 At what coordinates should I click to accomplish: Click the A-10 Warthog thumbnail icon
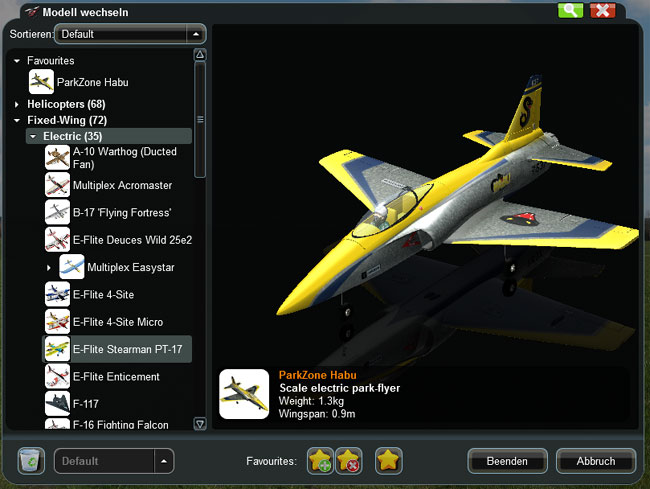(x=57, y=157)
